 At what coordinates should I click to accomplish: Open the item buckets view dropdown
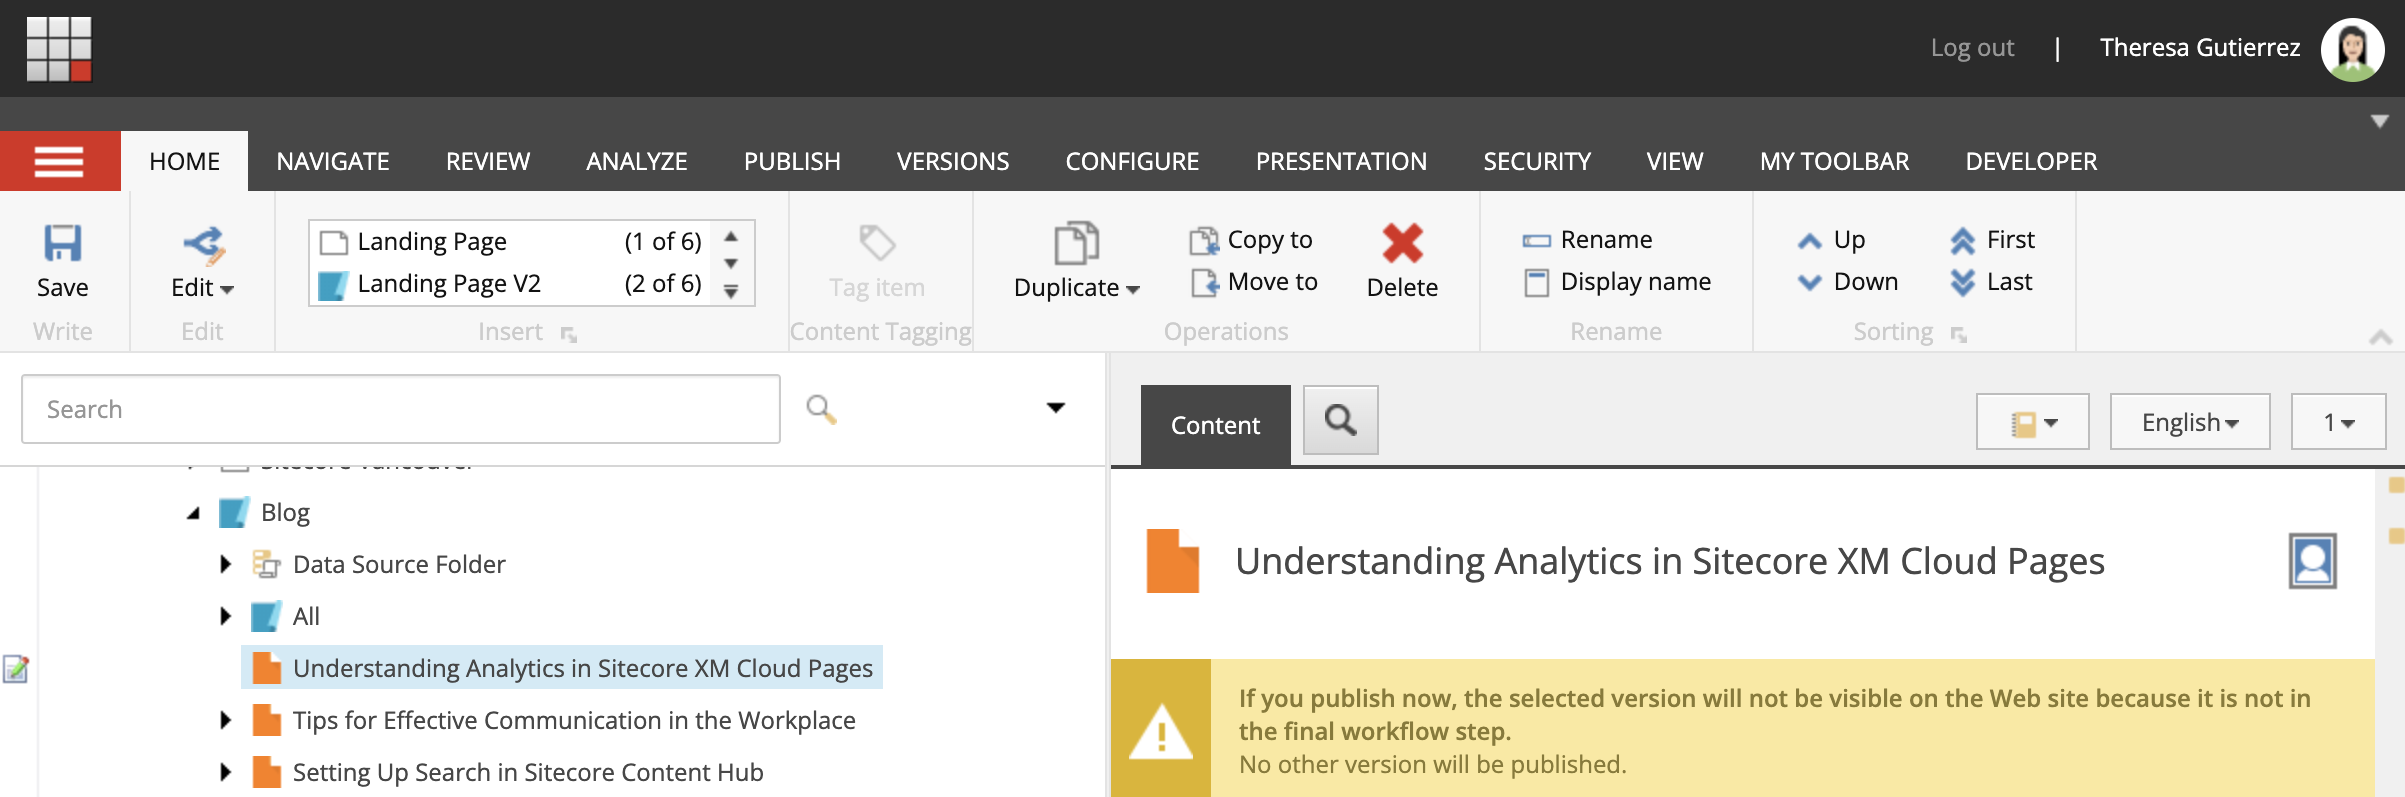(2032, 422)
